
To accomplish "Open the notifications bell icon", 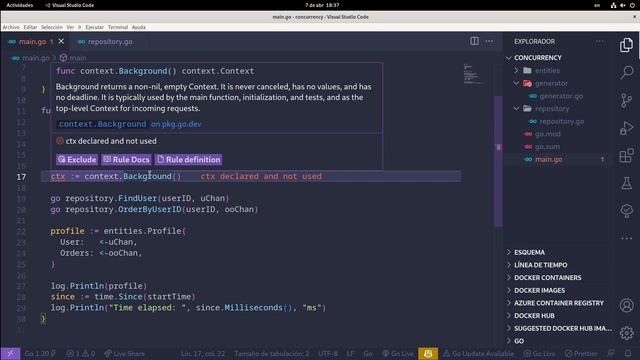I will tap(628, 353).
